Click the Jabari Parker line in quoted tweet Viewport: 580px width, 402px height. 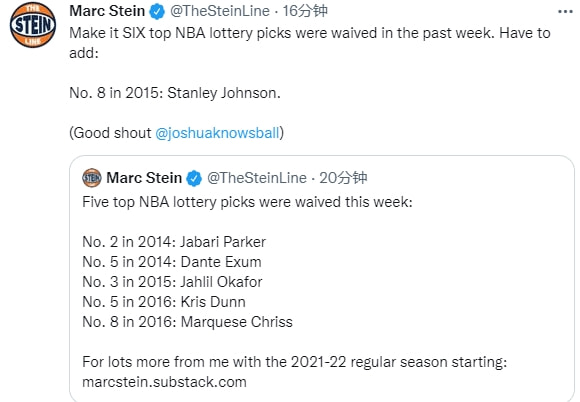pos(174,242)
